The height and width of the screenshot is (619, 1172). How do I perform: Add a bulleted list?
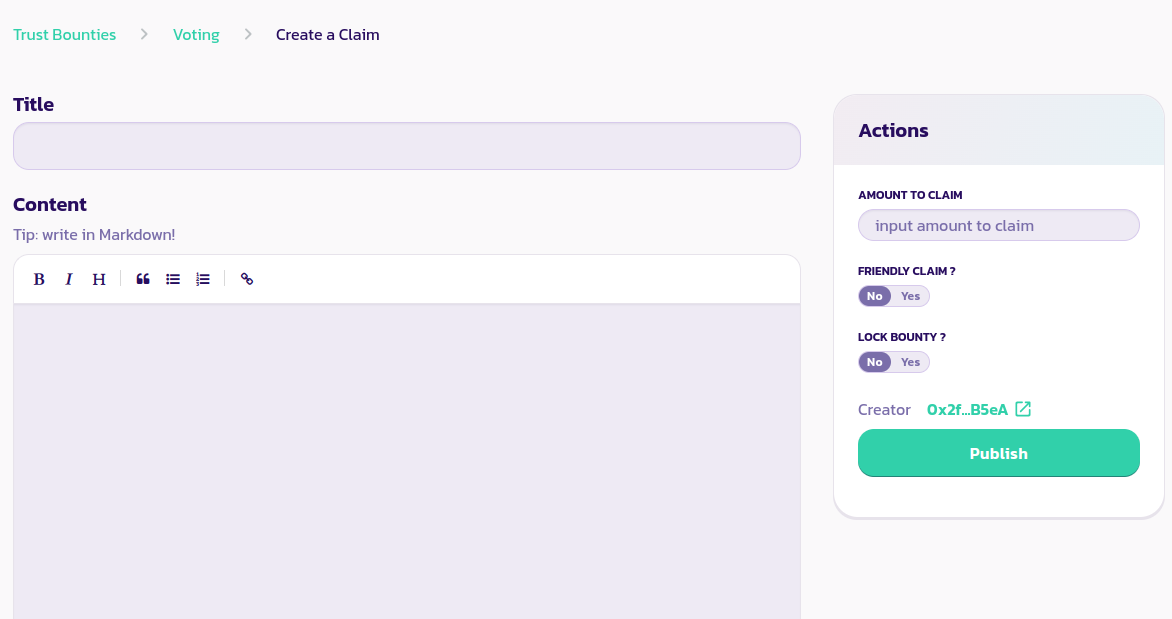click(x=173, y=279)
